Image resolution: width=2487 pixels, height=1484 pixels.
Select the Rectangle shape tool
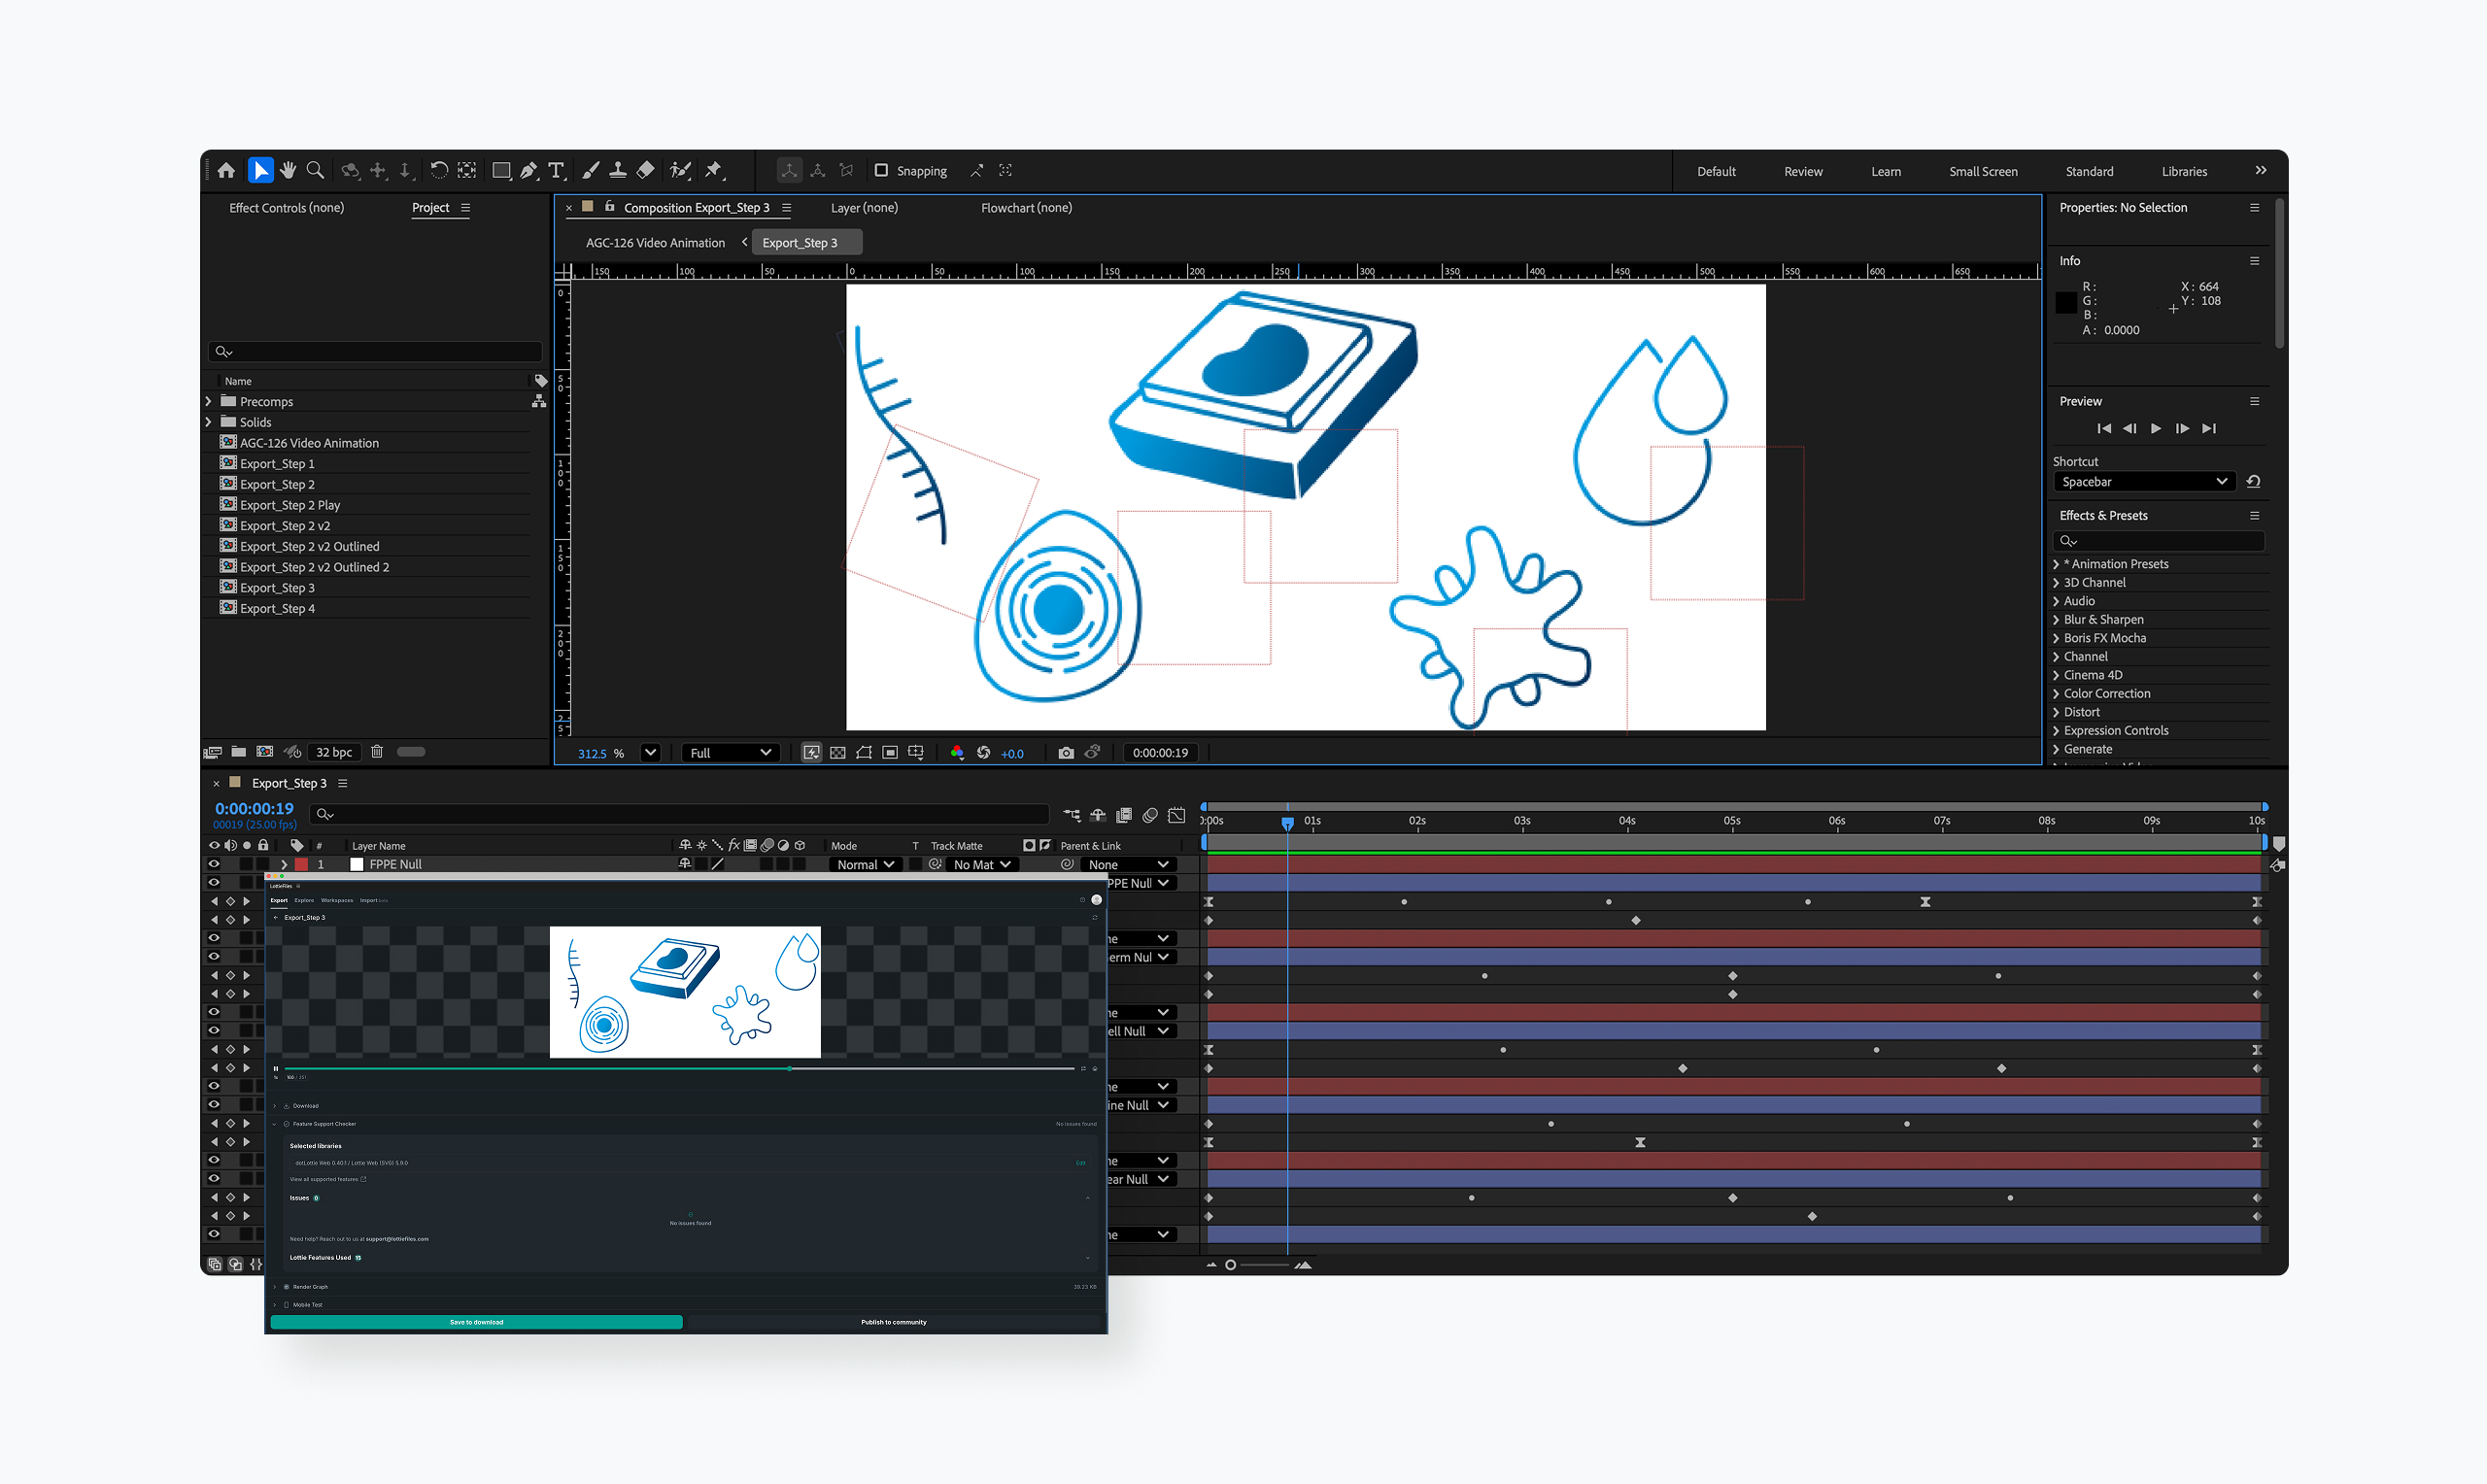pos(501,171)
